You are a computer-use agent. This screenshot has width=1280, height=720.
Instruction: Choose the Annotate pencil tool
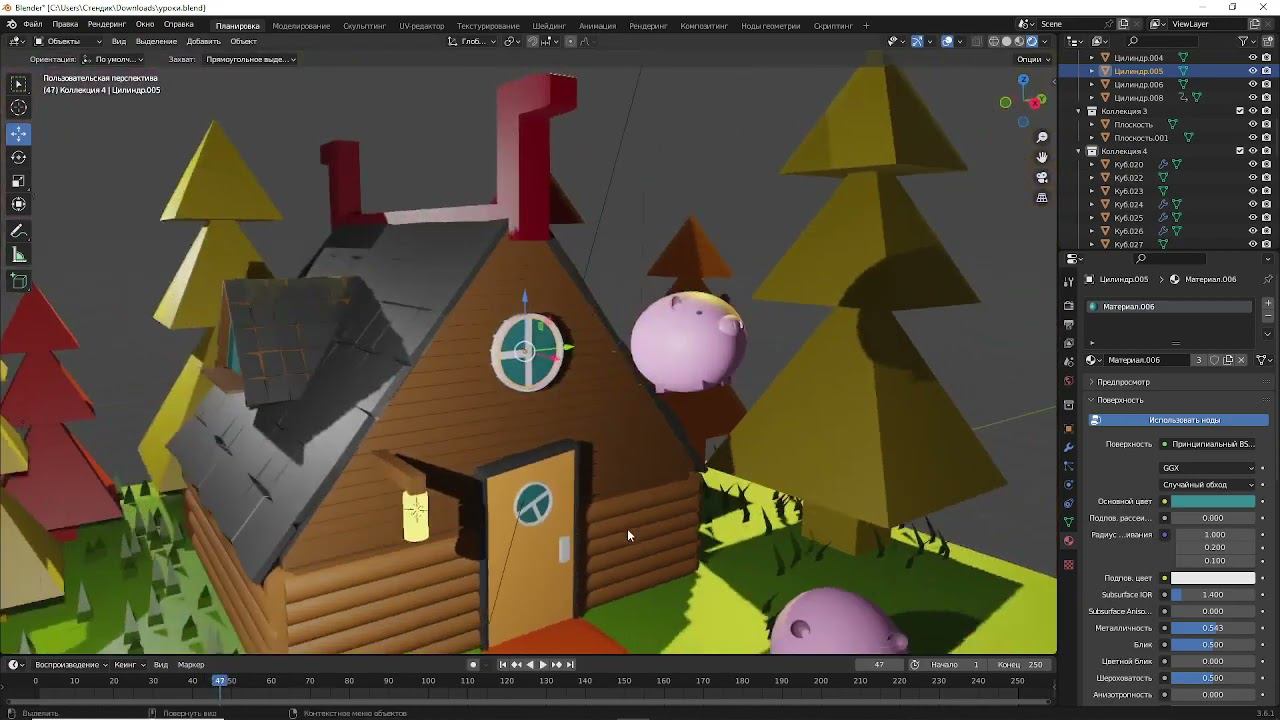click(19, 231)
